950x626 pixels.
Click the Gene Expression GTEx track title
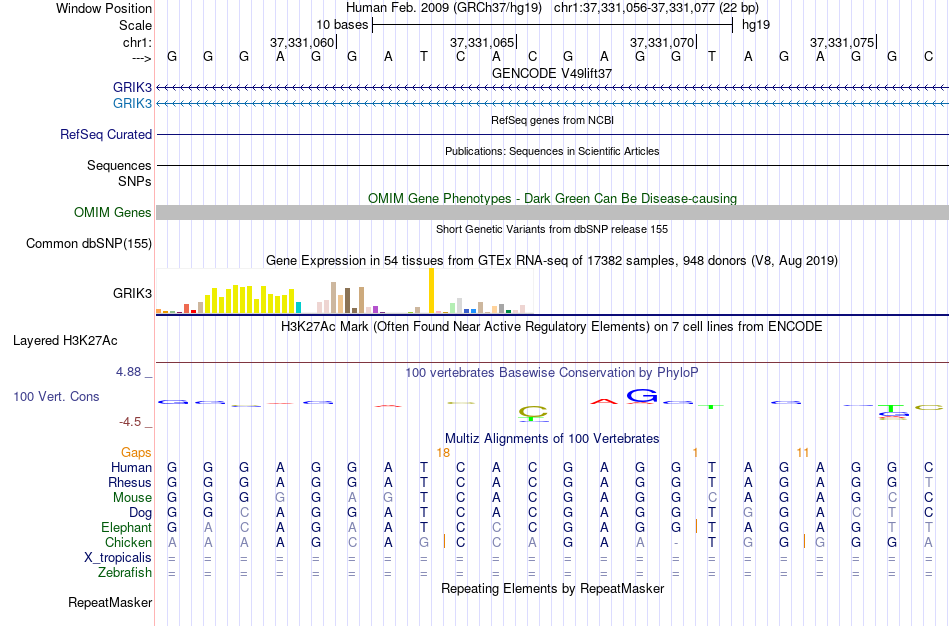pyautogui.click(x=552, y=261)
